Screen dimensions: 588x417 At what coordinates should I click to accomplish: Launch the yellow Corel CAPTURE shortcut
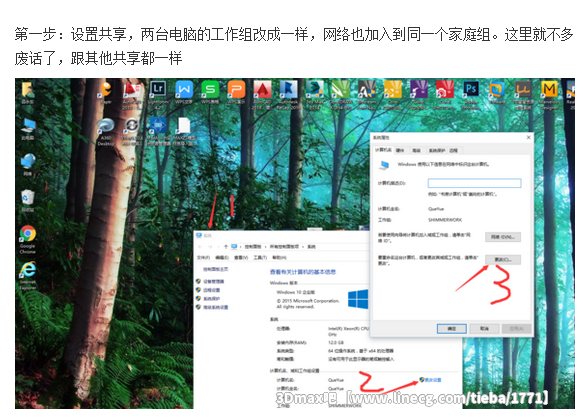tap(393, 94)
